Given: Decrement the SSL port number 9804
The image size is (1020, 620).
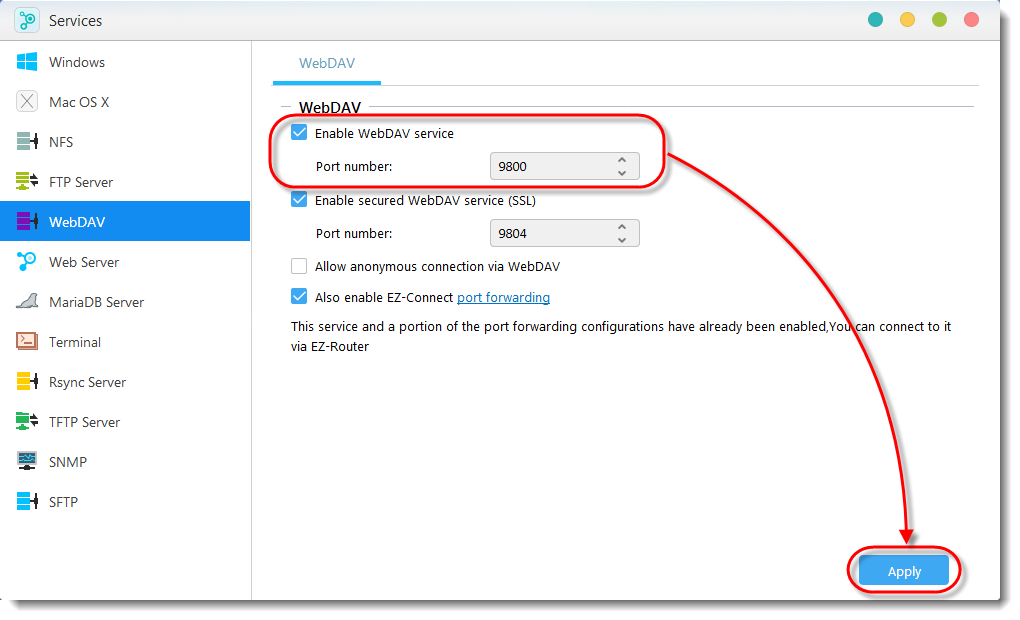Looking at the screenshot, I should [x=622, y=238].
